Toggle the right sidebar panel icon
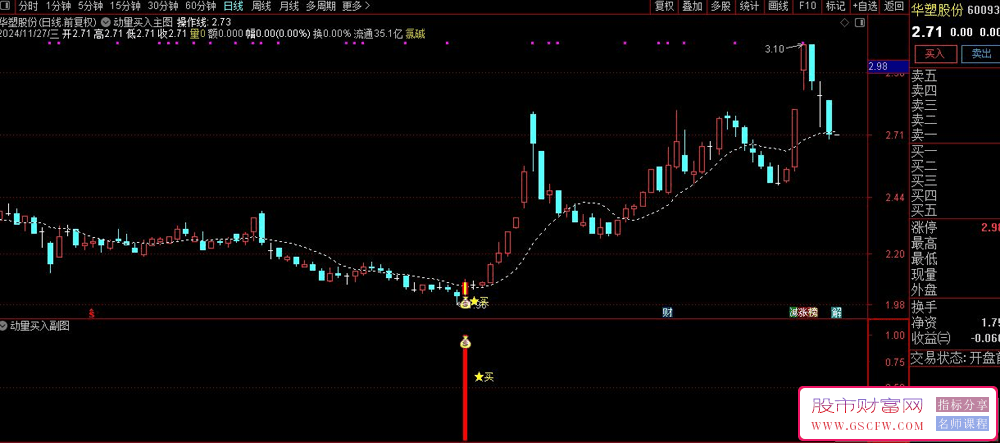The width and height of the screenshot is (1000, 443). click(860, 23)
